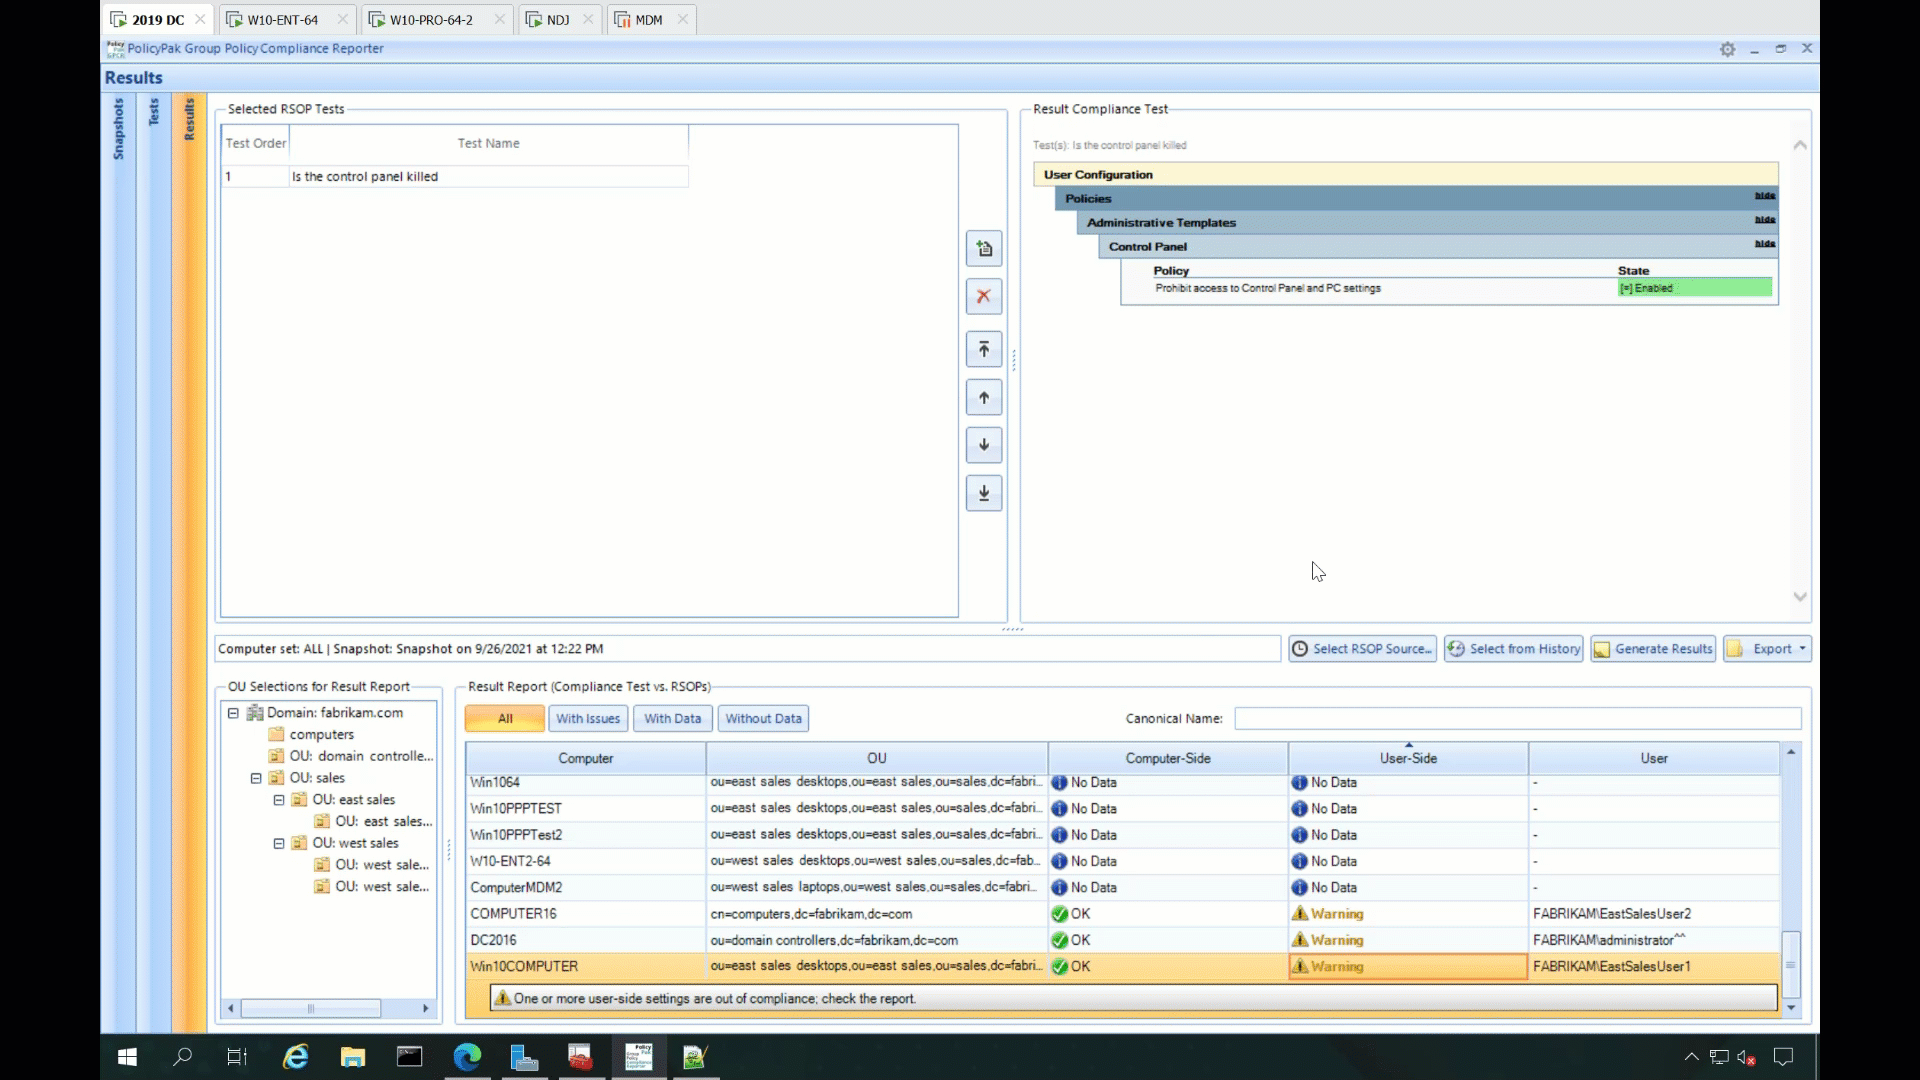
Task: Switch to W10-PRO-64-2 VM tab
Action: click(x=432, y=20)
